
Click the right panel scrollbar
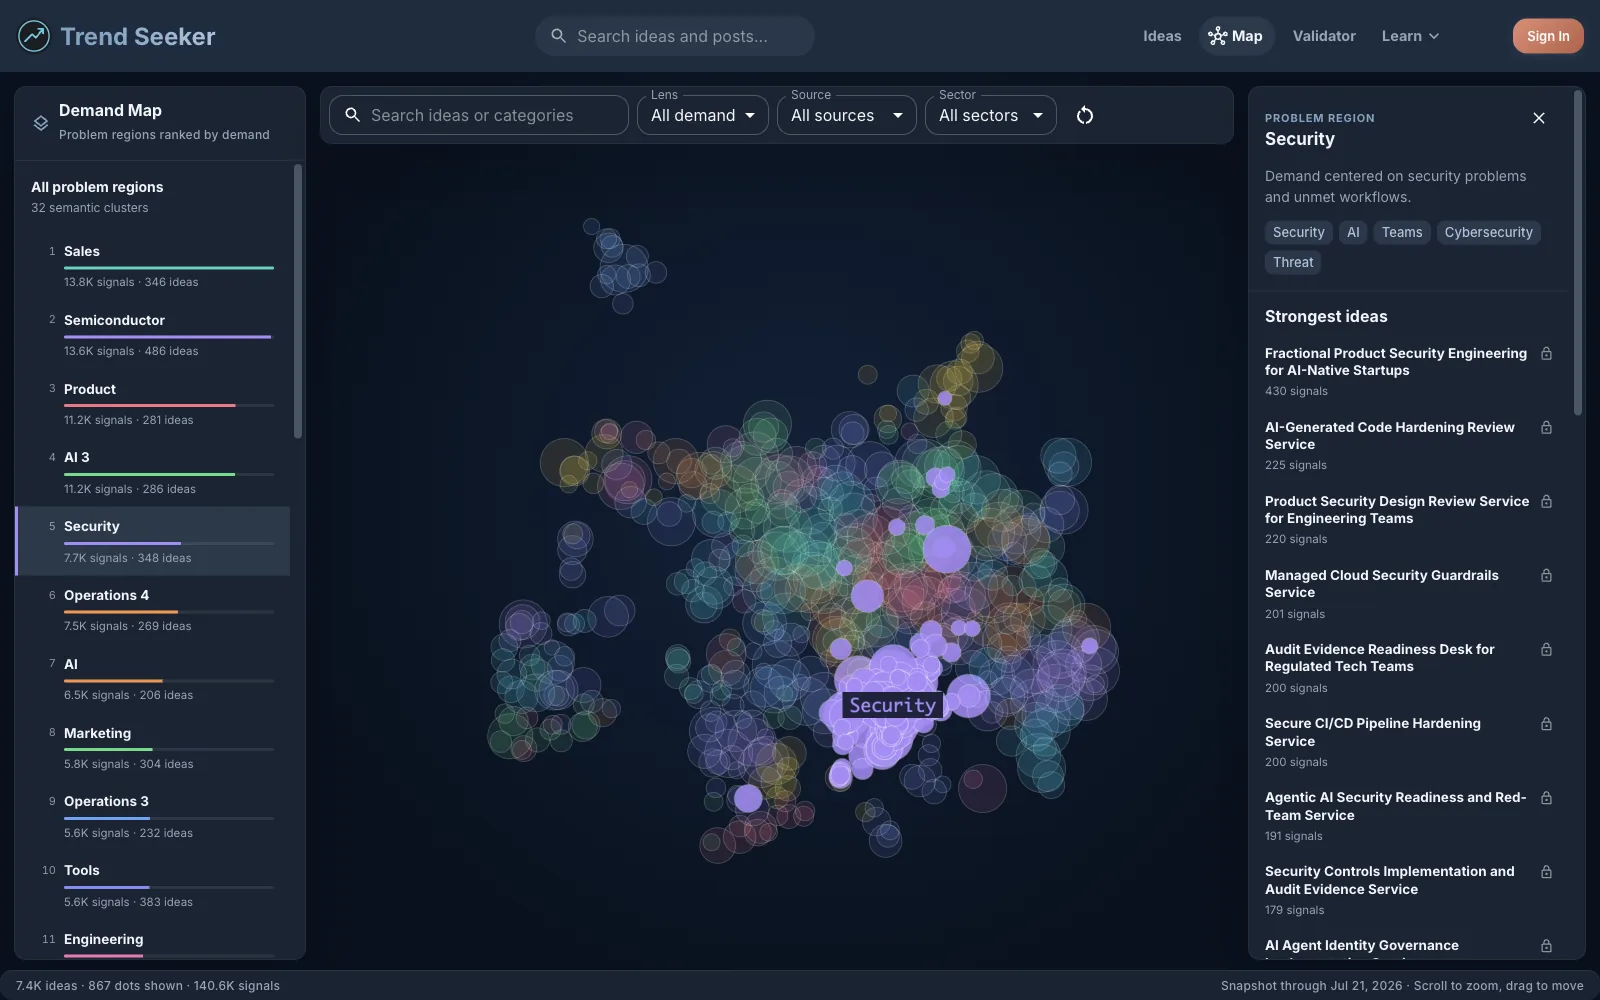[x=1578, y=252]
